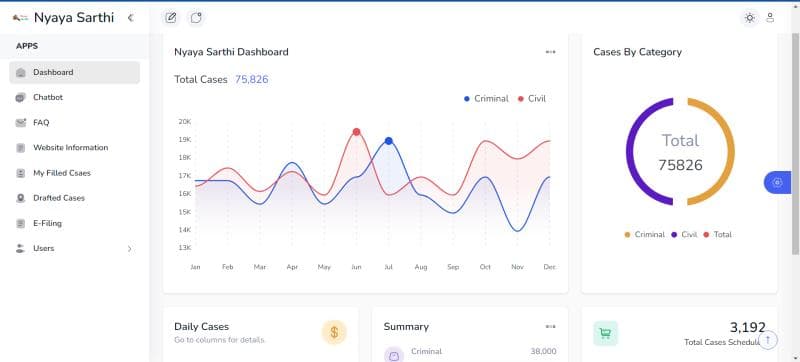Click the green cart icon
800x362 pixels.
606,333
